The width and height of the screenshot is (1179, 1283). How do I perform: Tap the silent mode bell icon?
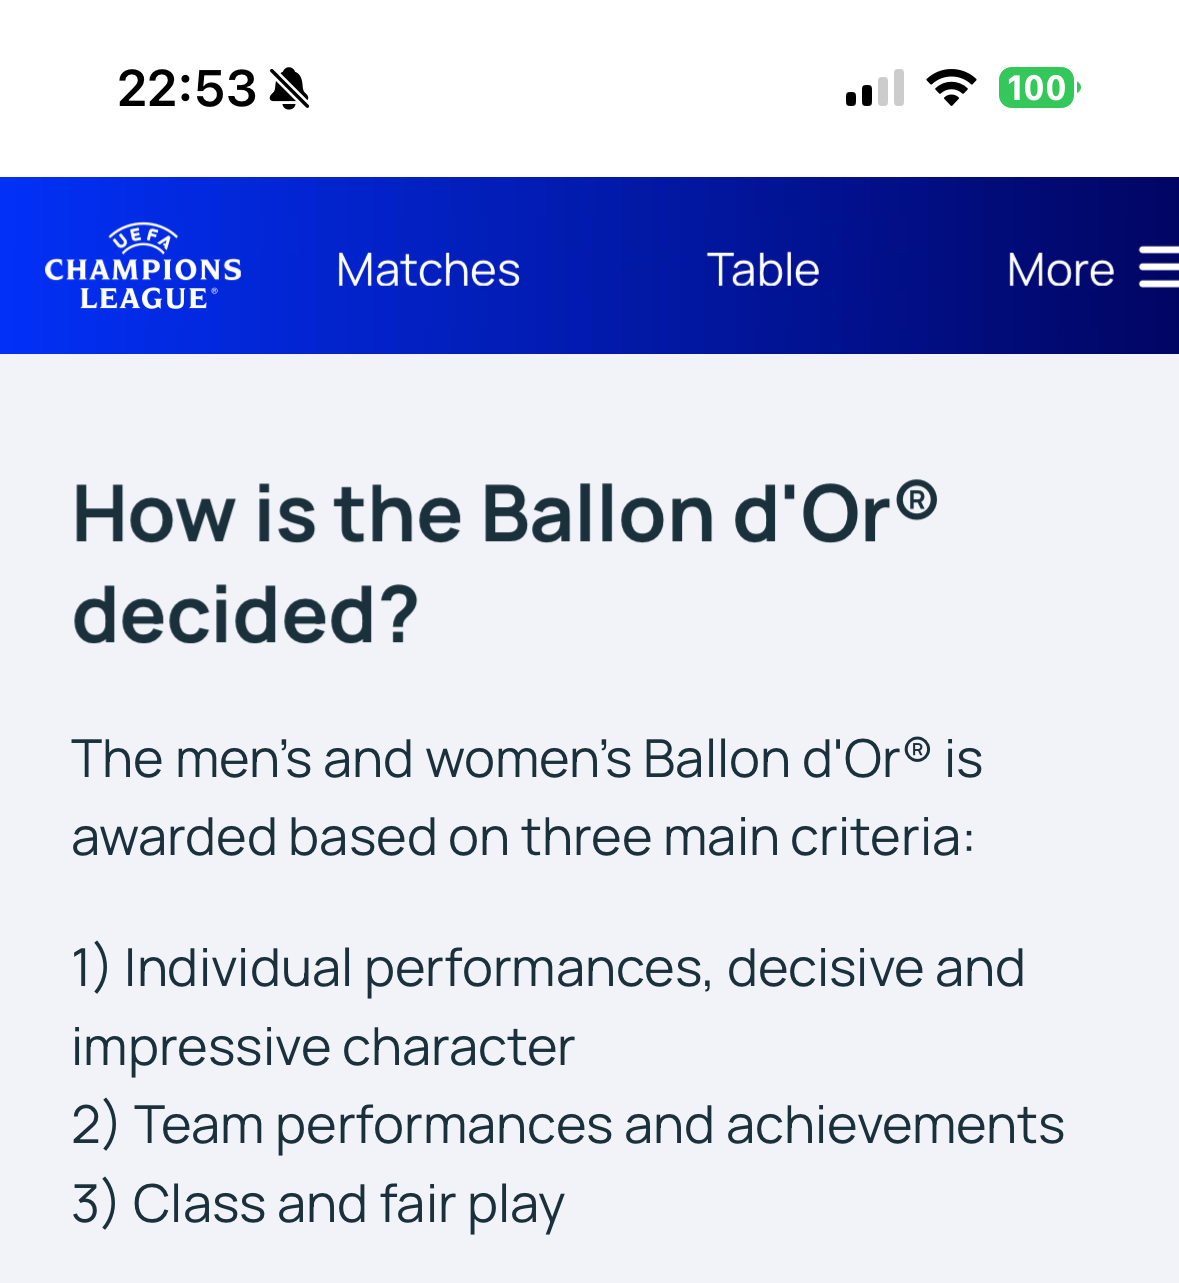(290, 88)
